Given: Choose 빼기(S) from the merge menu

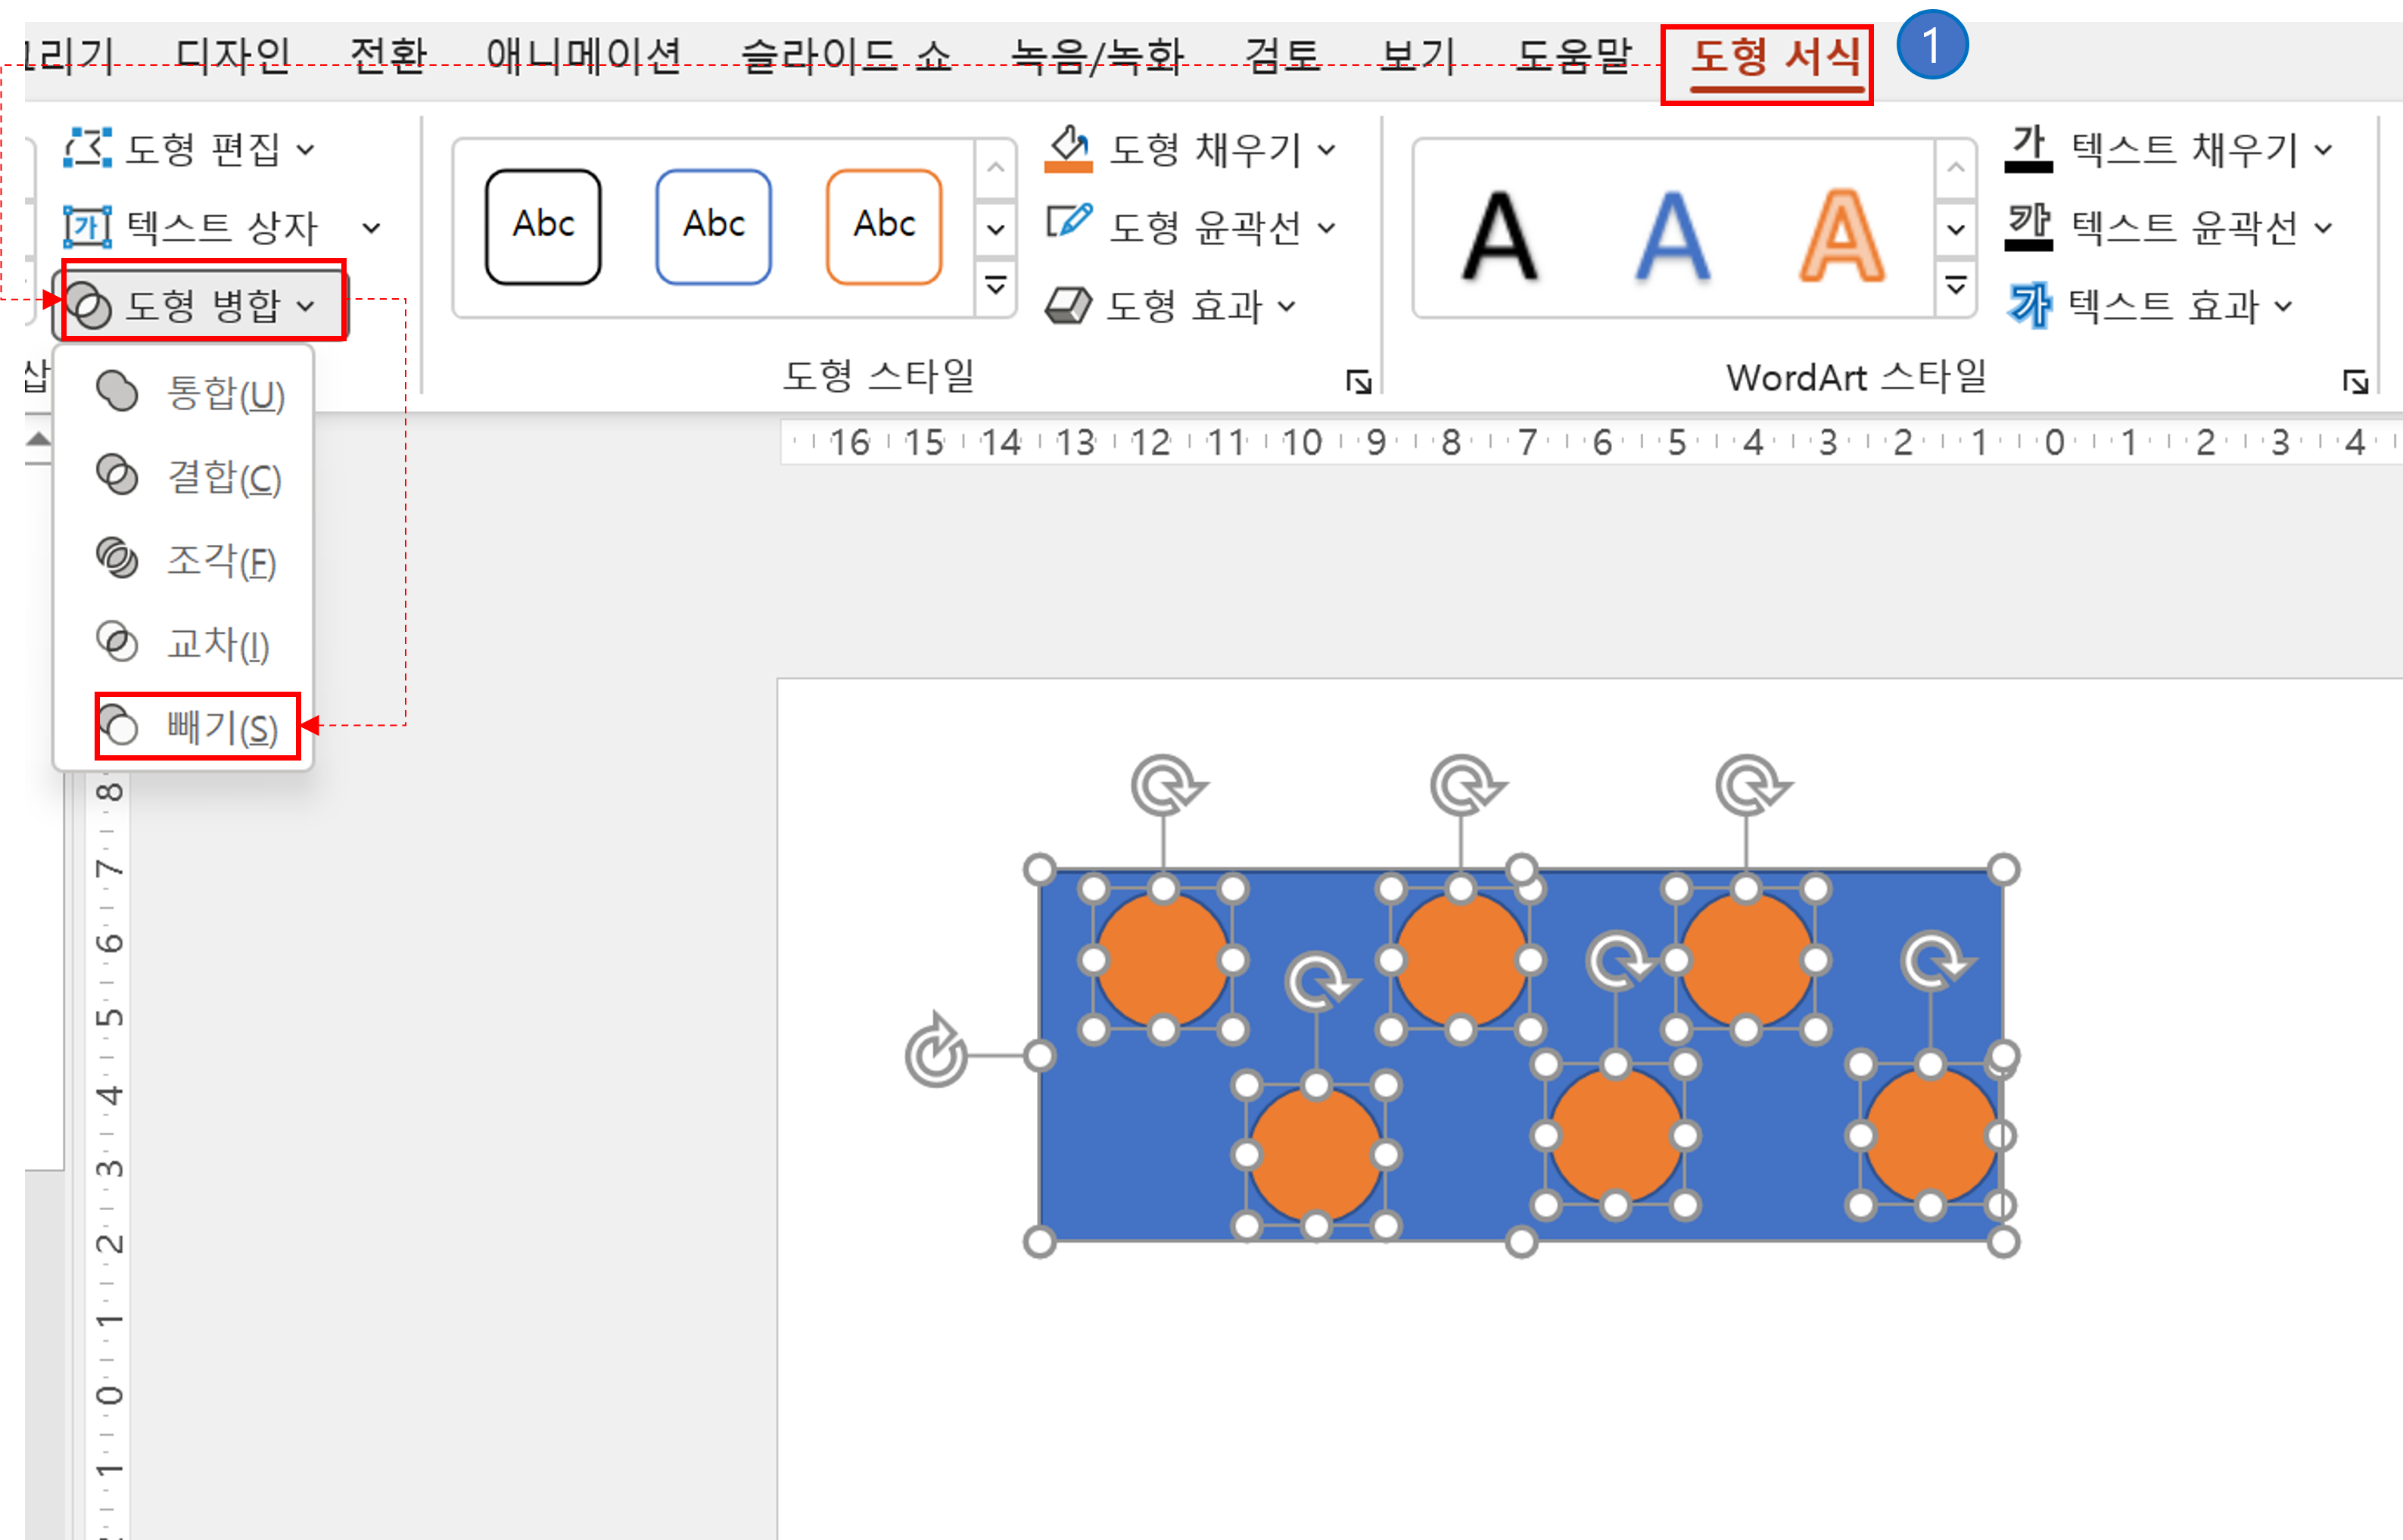Looking at the screenshot, I should [198, 727].
